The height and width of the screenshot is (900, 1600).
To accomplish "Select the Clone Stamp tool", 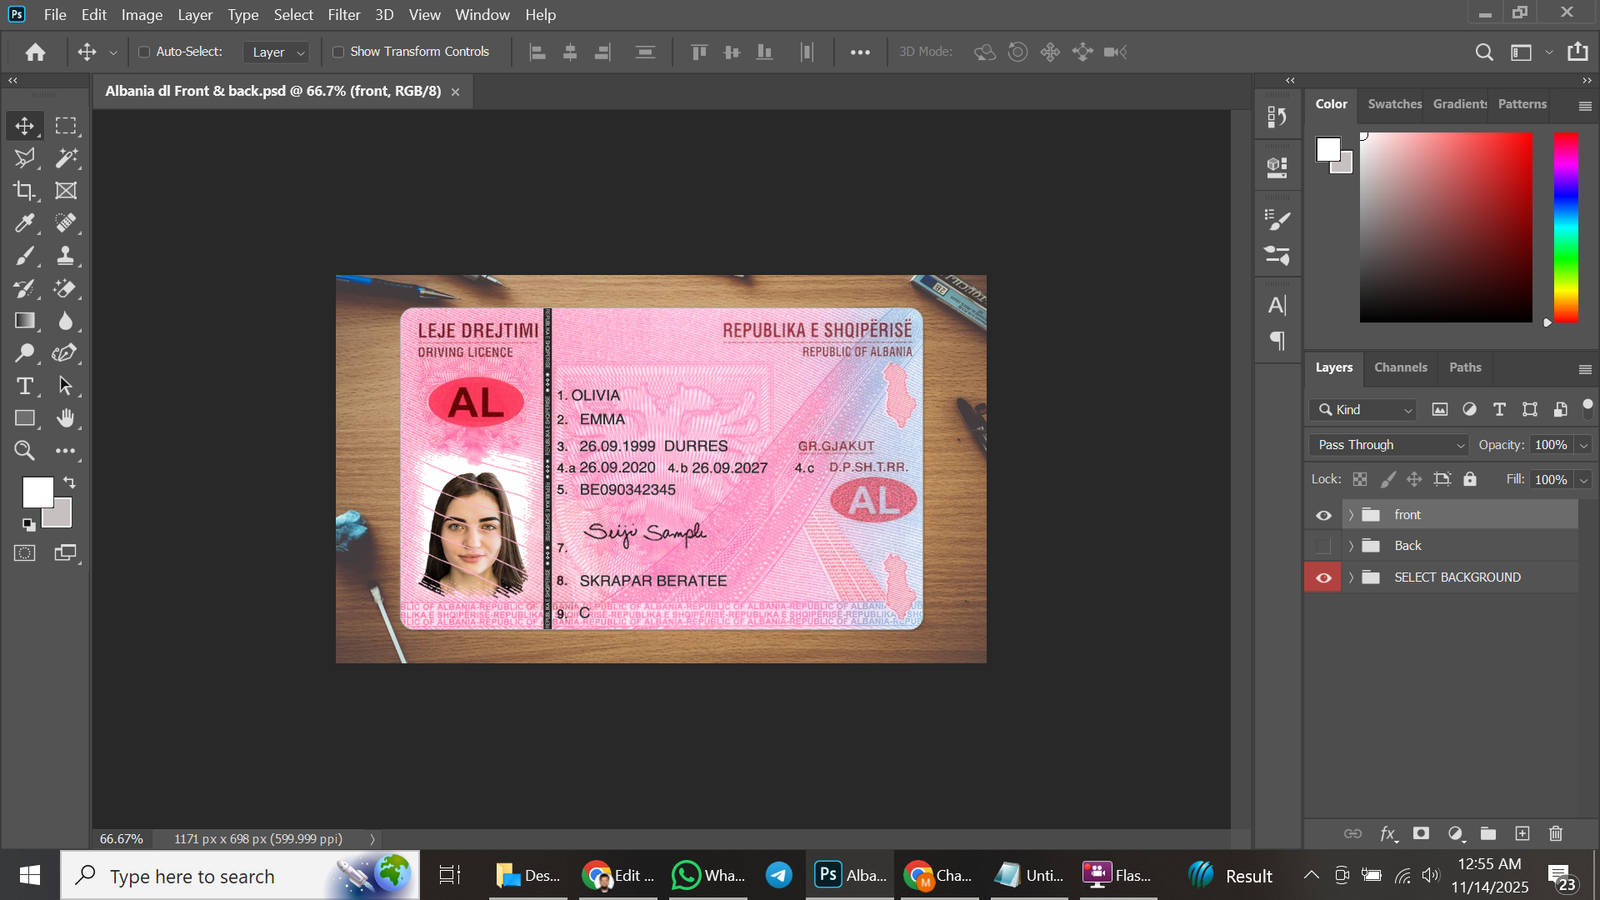I will (x=66, y=255).
